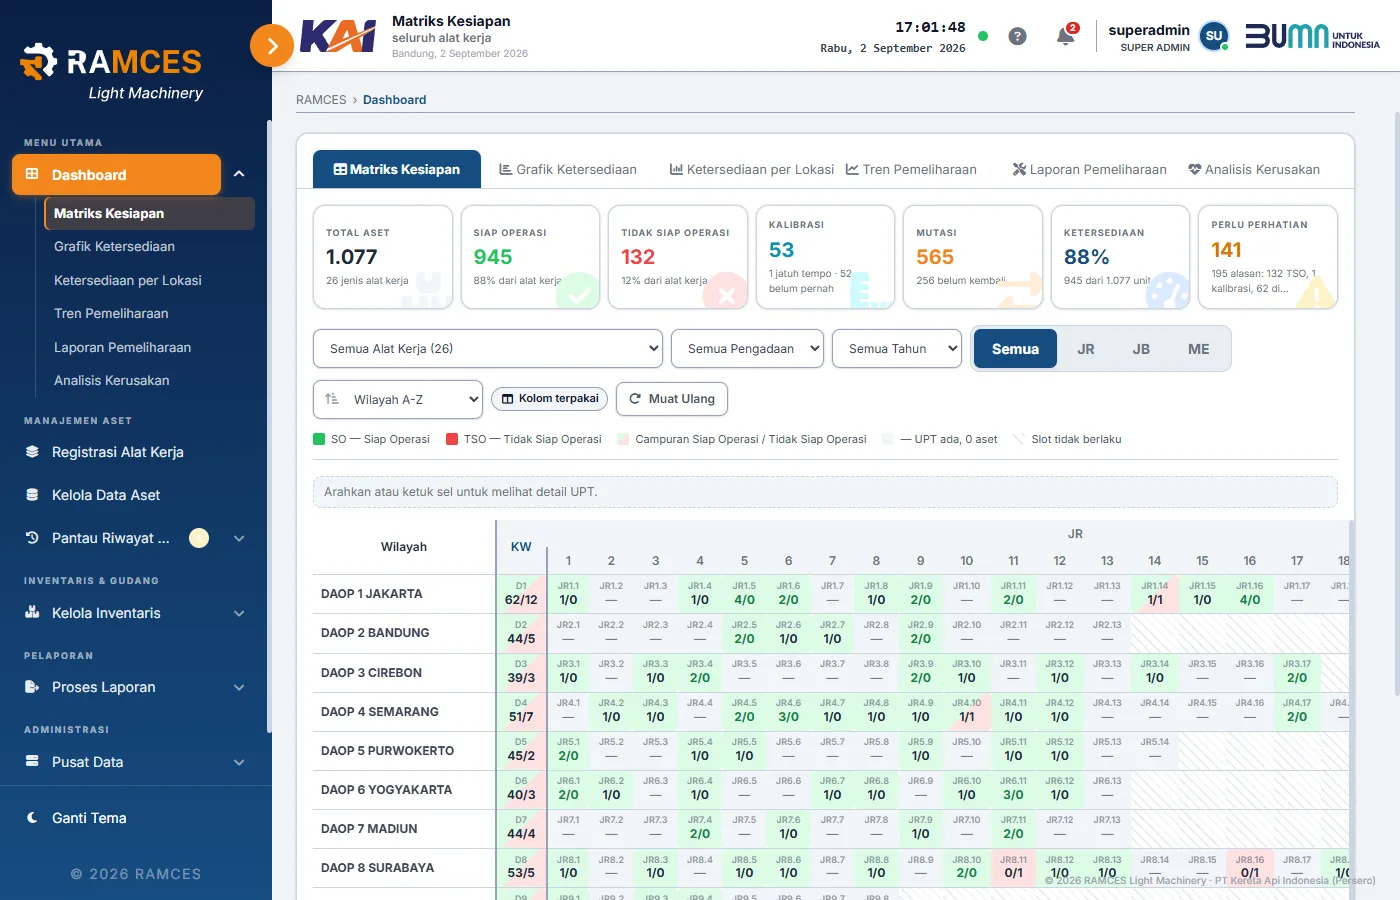This screenshot has height=900, width=1400.
Task: Select the JB segment filter
Action: (1141, 349)
